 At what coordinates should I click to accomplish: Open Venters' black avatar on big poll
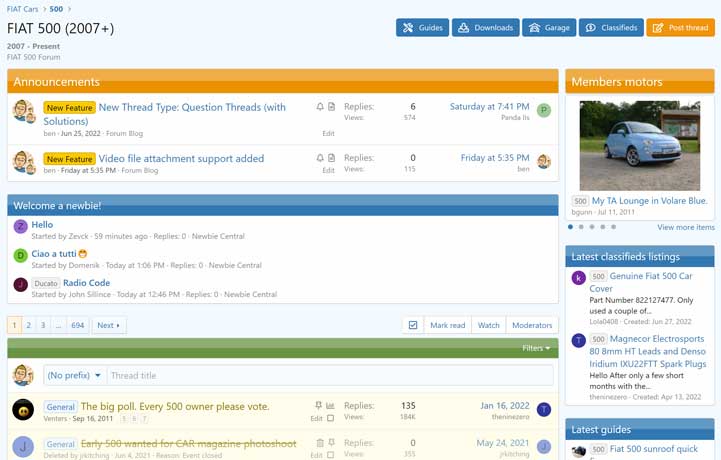pyautogui.click(x=23, y=409)
